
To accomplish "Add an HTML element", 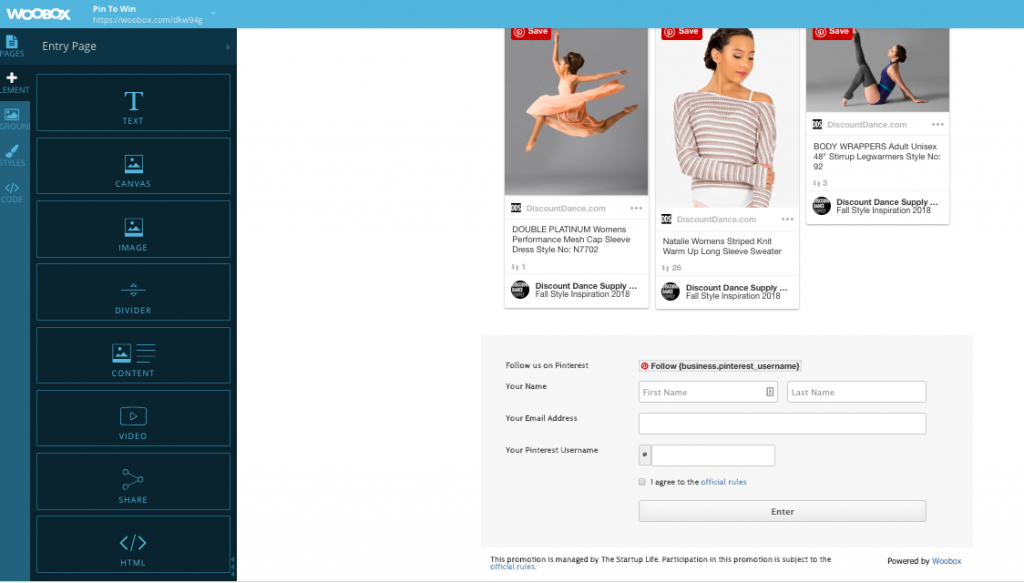I will click(133, 544).
